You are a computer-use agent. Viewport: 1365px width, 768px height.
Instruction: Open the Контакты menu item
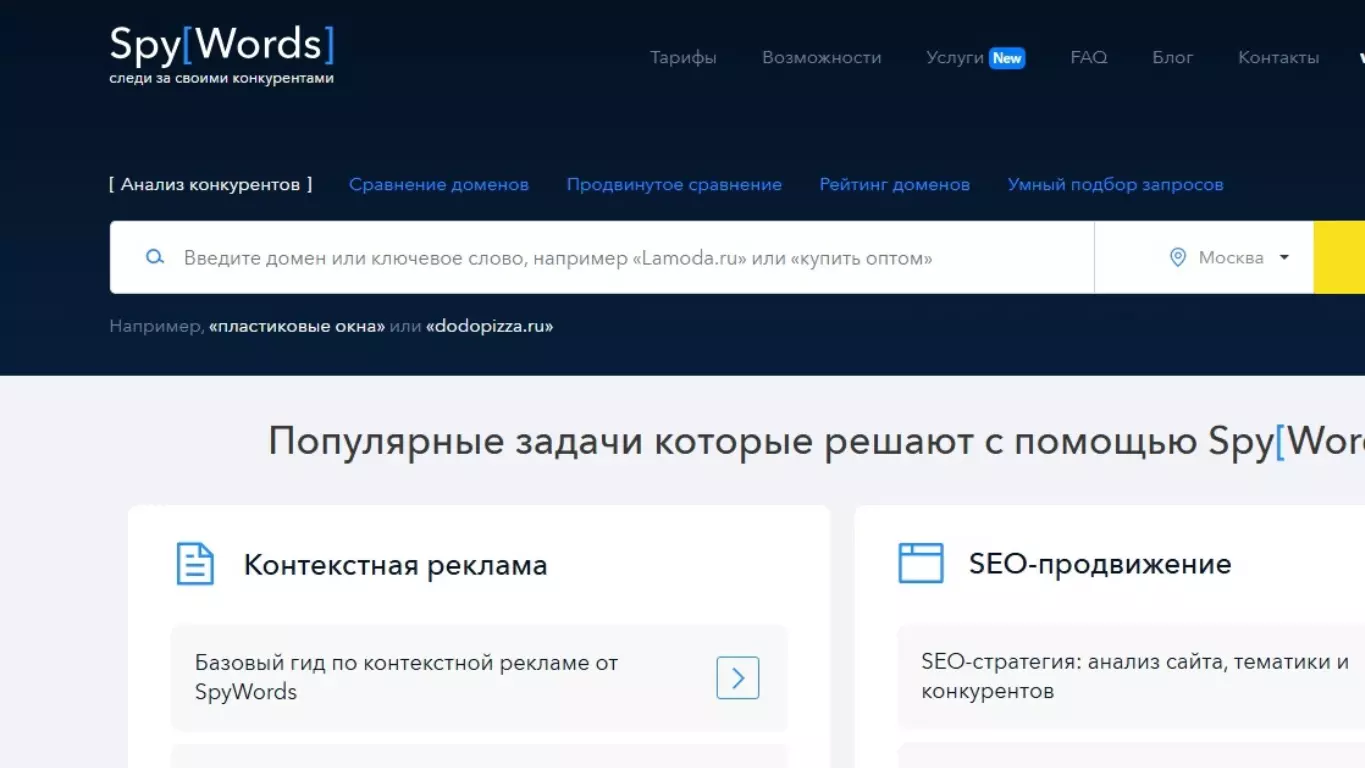pos(1279,58)
